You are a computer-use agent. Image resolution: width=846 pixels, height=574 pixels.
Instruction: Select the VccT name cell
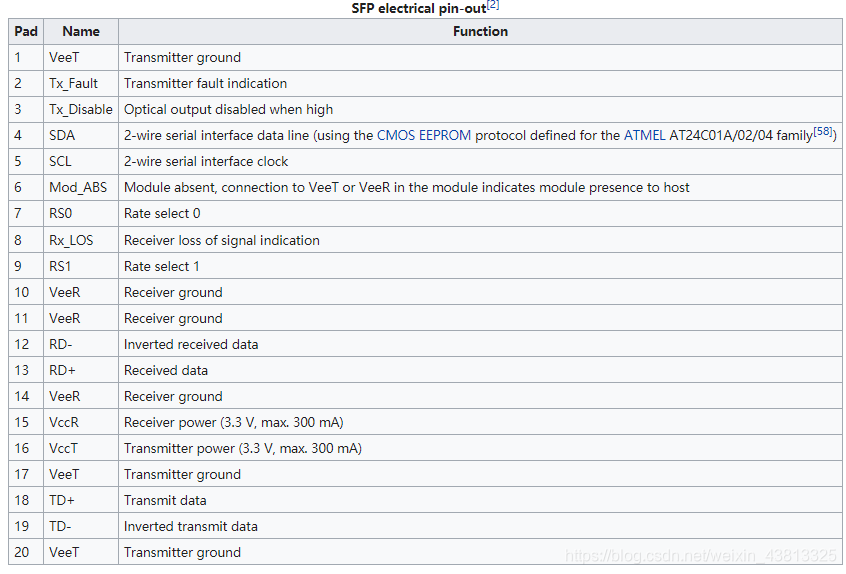pyautogui.click(x=81, y=448)
